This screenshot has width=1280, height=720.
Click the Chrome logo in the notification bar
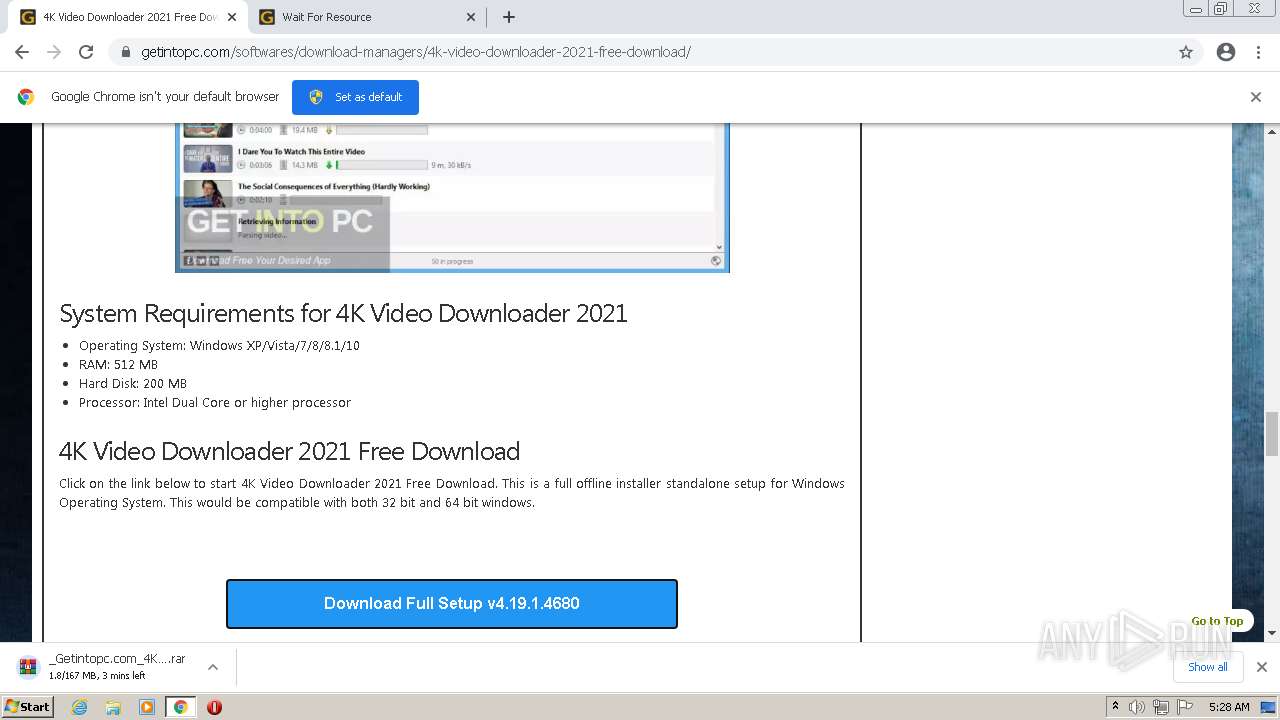point(26,97)
